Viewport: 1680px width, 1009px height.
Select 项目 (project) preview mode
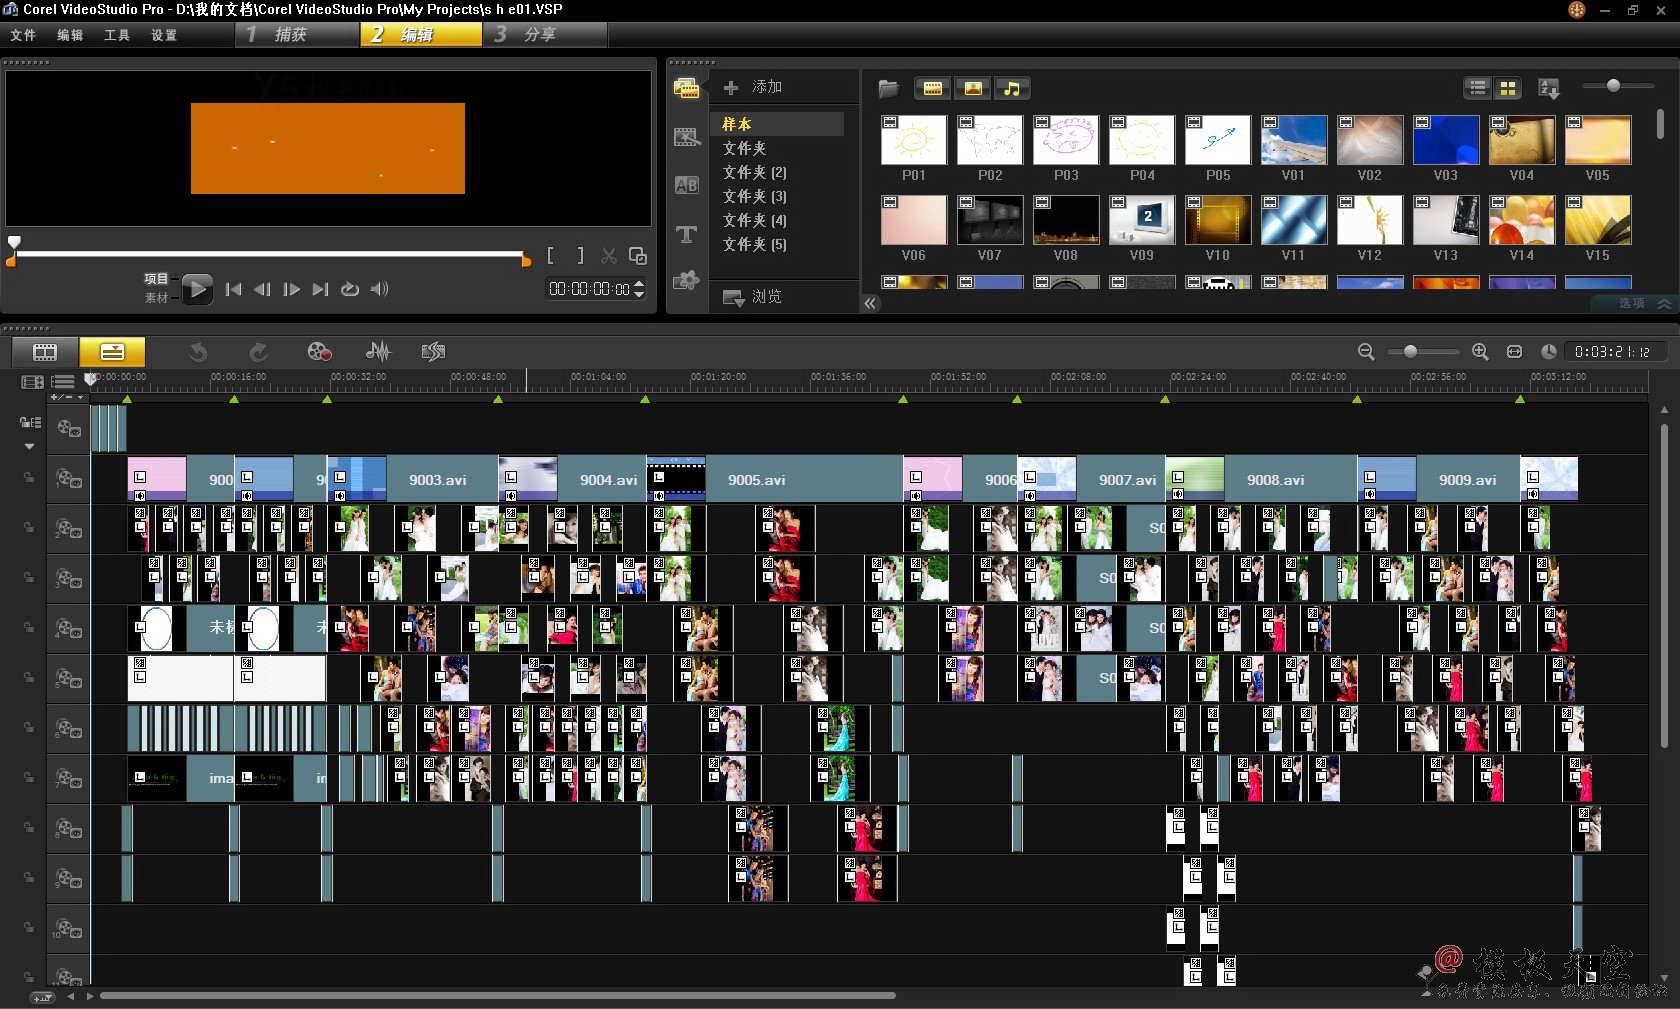click(156, 279)
